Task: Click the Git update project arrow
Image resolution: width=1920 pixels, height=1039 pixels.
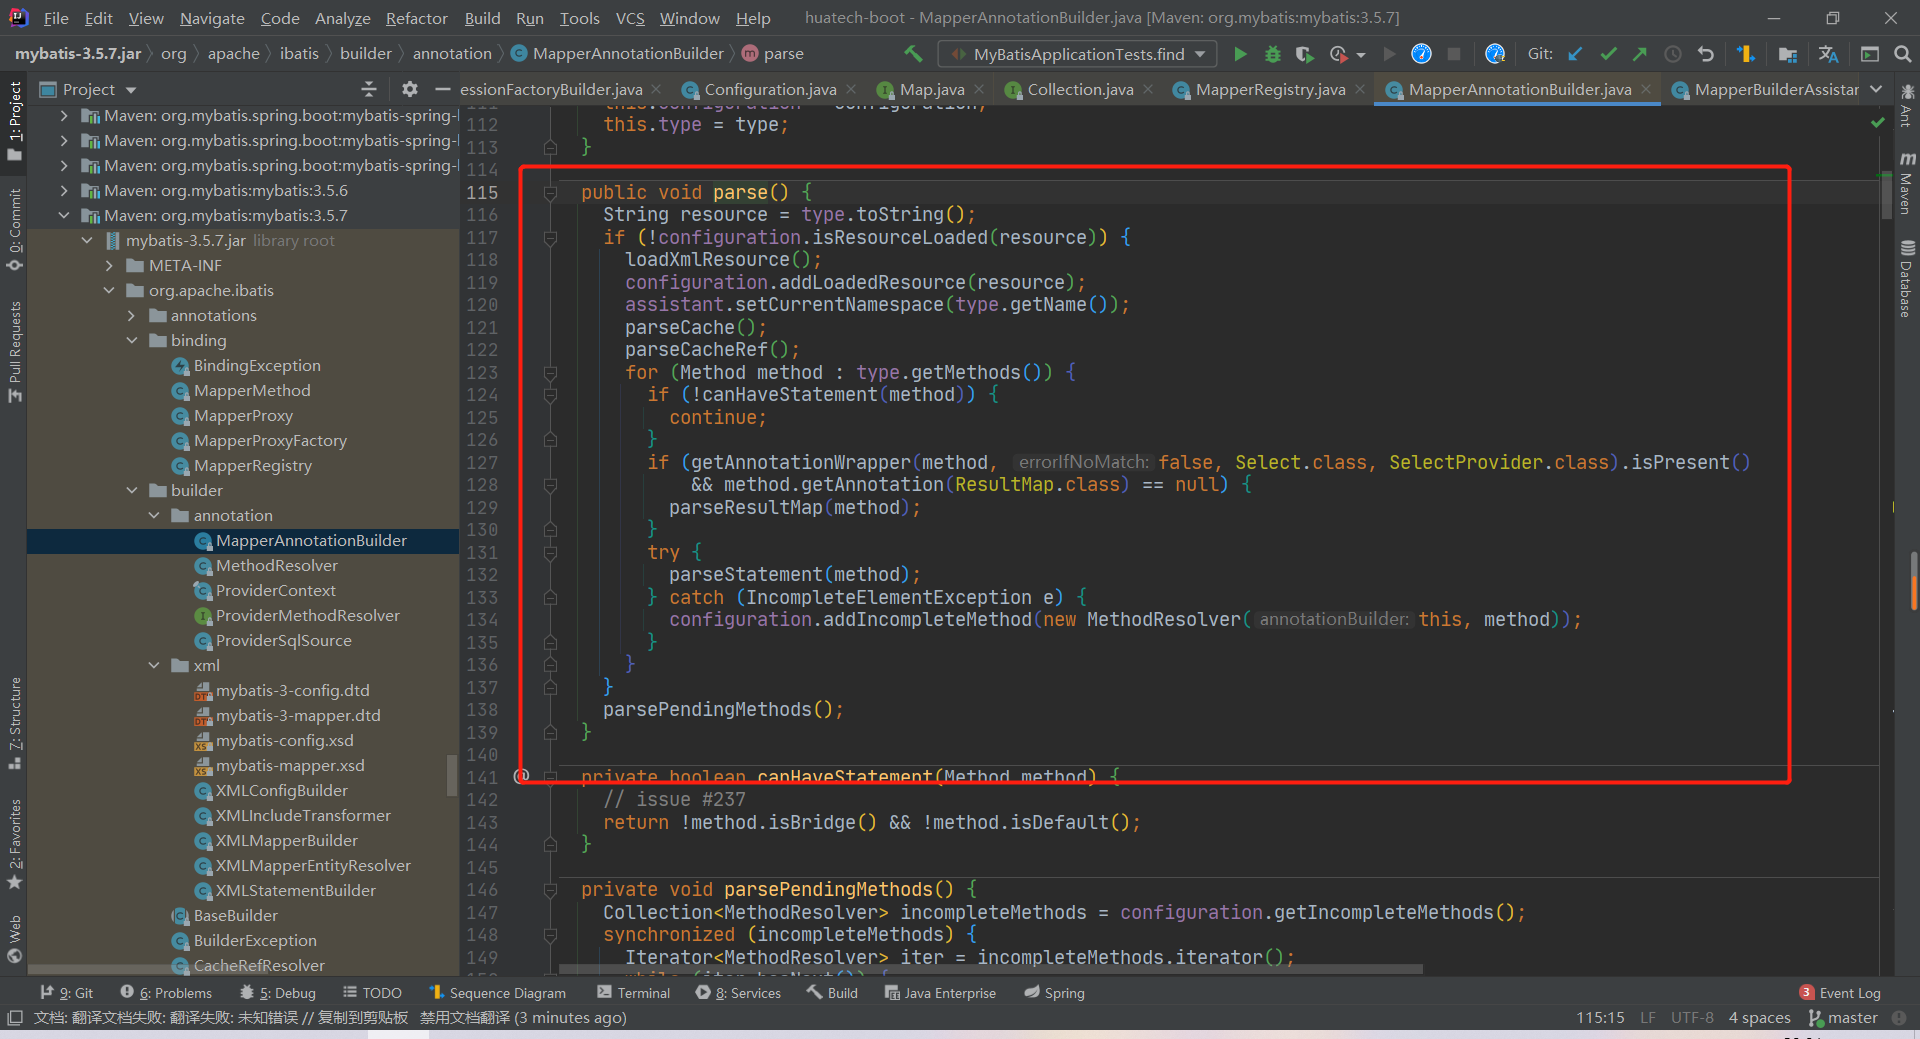Action: pos(1575,54)
